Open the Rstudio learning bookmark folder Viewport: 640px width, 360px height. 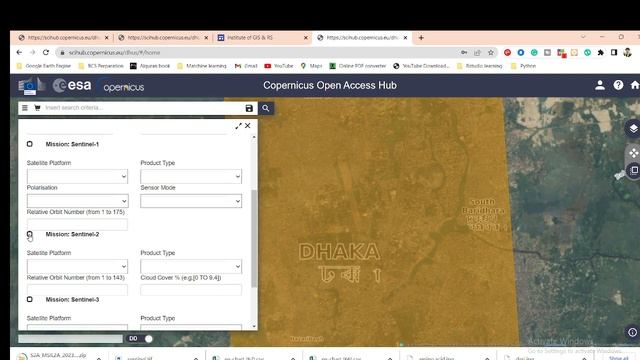tap(480, 66)
